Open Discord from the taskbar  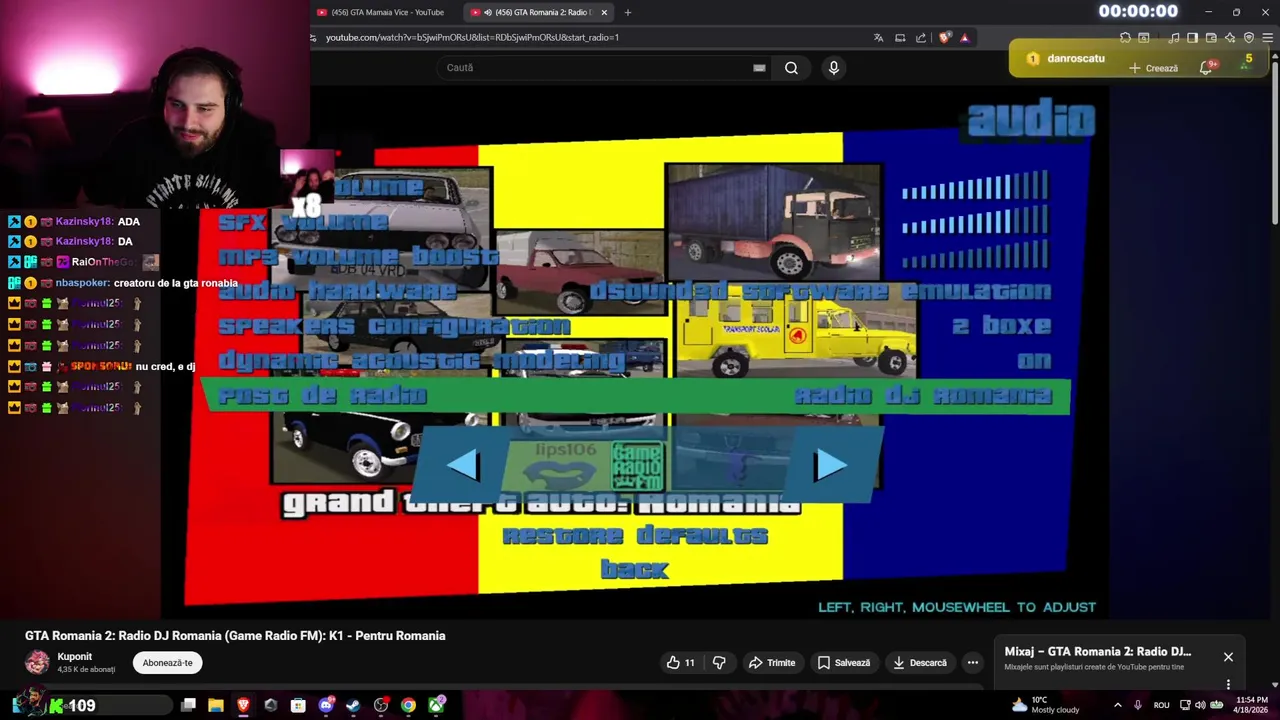tap(326, 705)
